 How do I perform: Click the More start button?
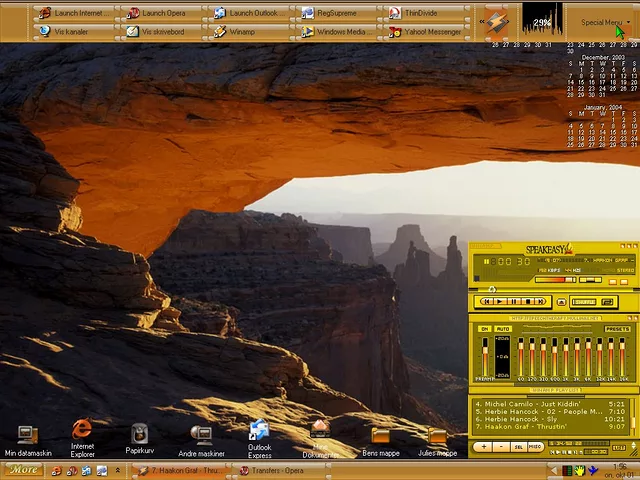click(x=23, y=470)
